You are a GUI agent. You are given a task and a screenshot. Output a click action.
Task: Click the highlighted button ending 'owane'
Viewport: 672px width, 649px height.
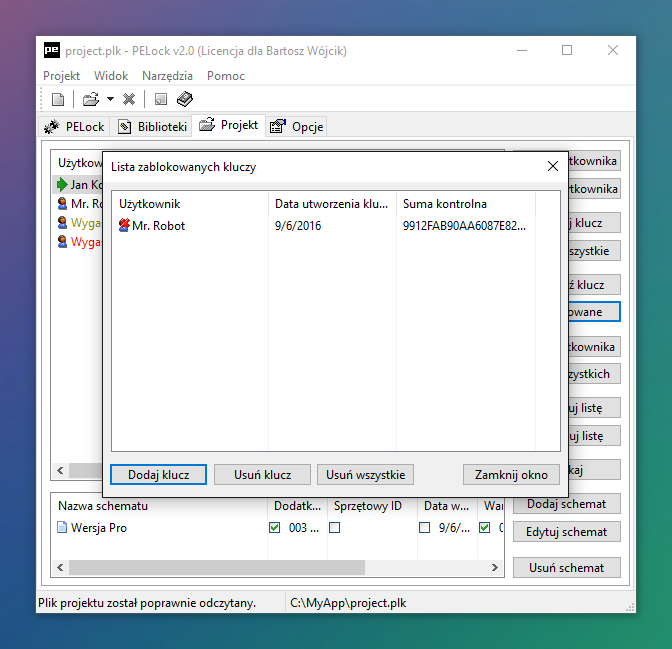[594, 312]
